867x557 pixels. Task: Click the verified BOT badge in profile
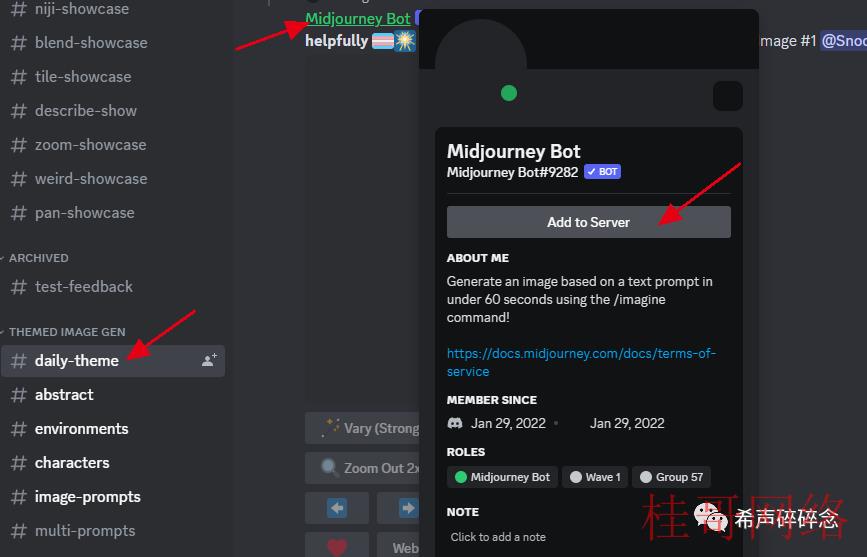(x=602, y=172)
